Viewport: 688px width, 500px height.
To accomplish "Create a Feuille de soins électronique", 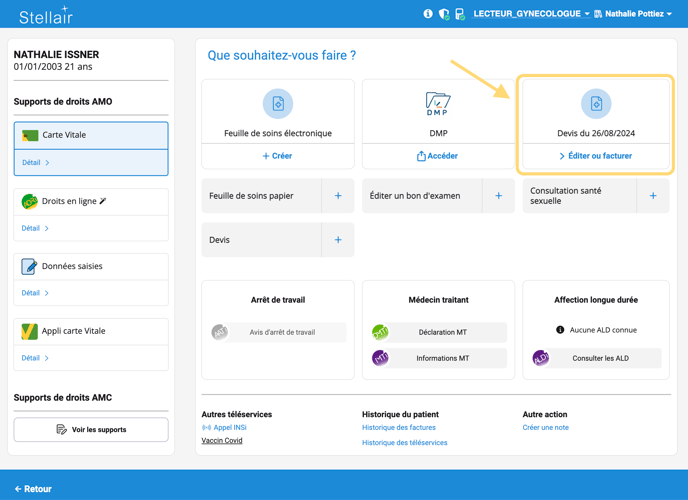I will tap(277, 156).
